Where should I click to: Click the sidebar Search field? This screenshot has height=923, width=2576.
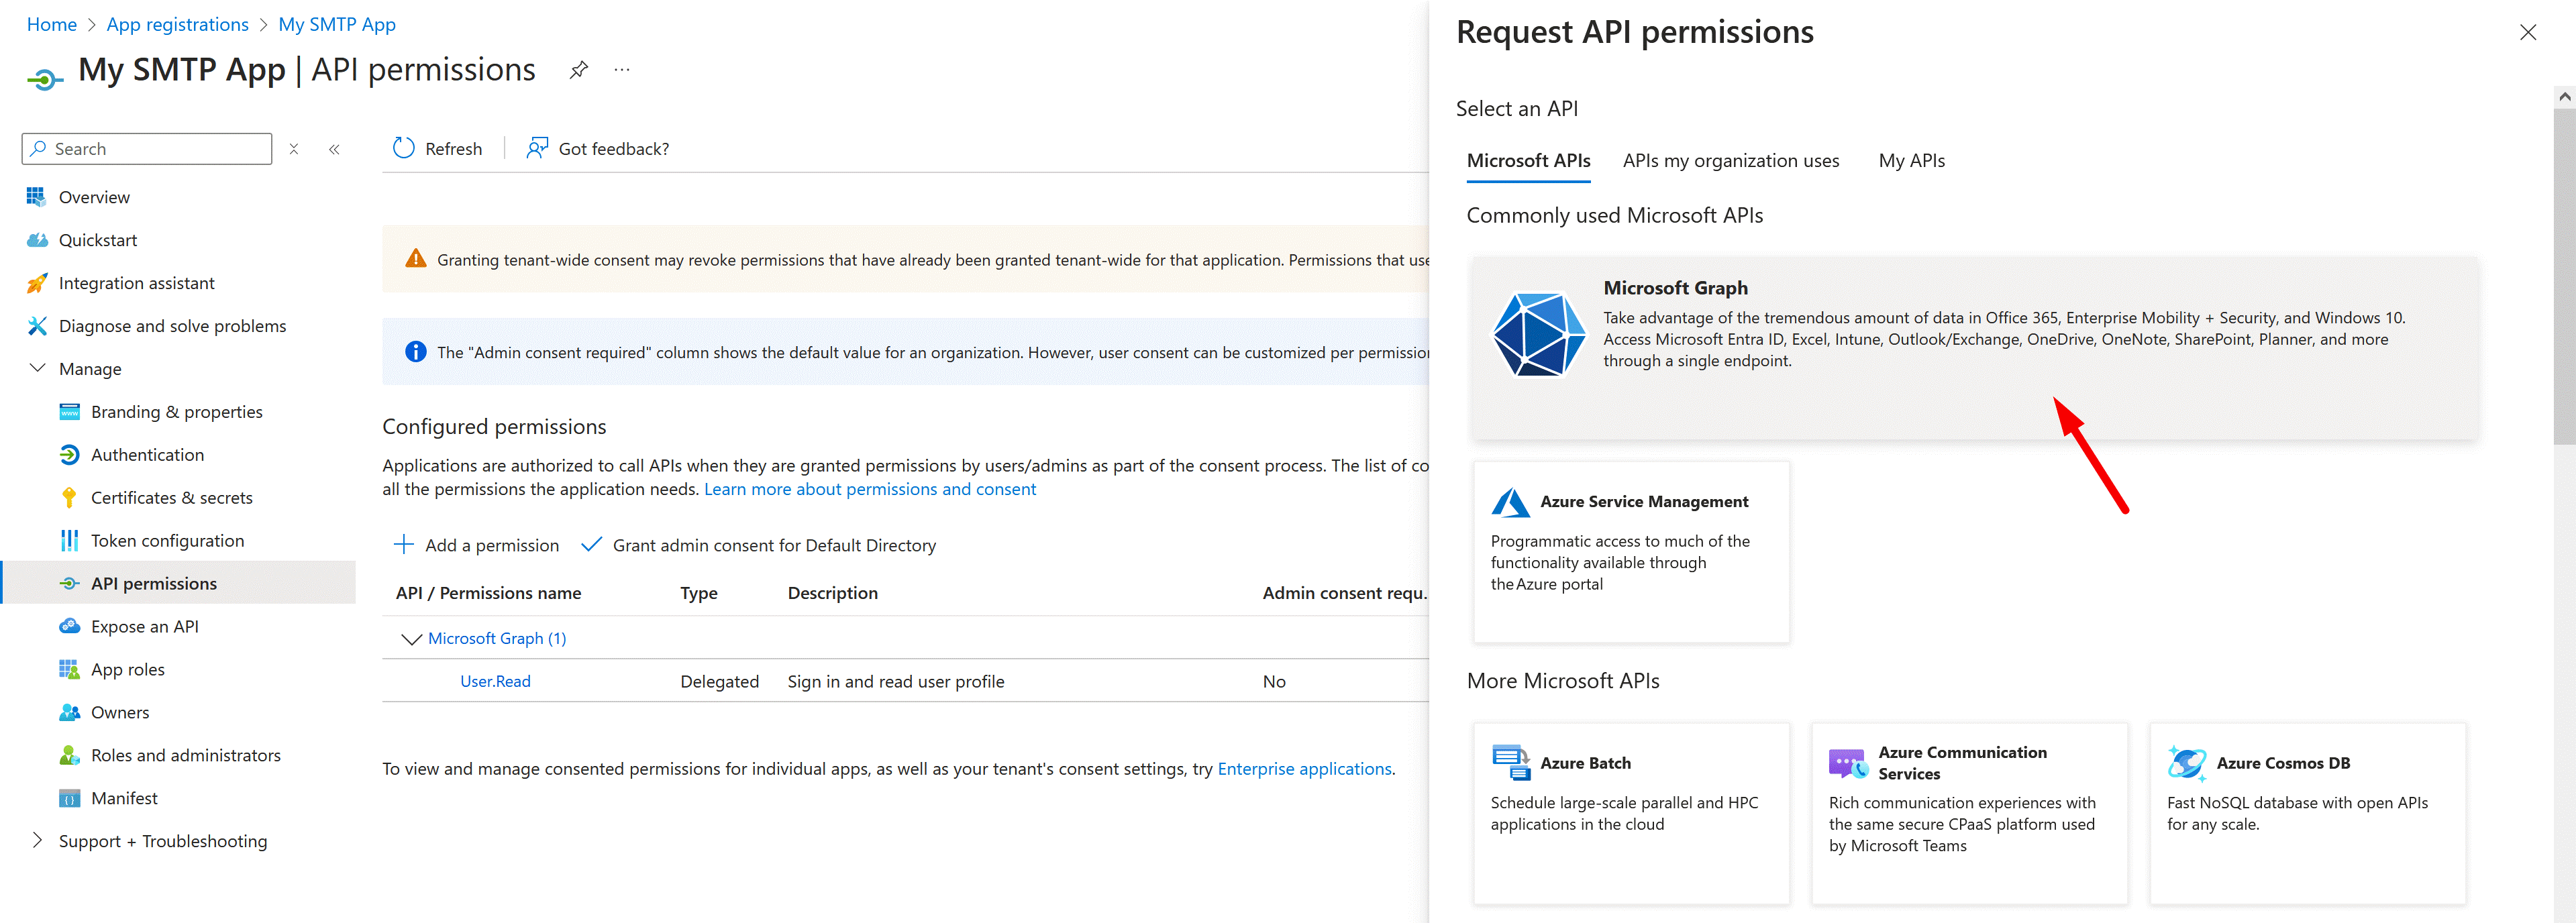[147, 149]
